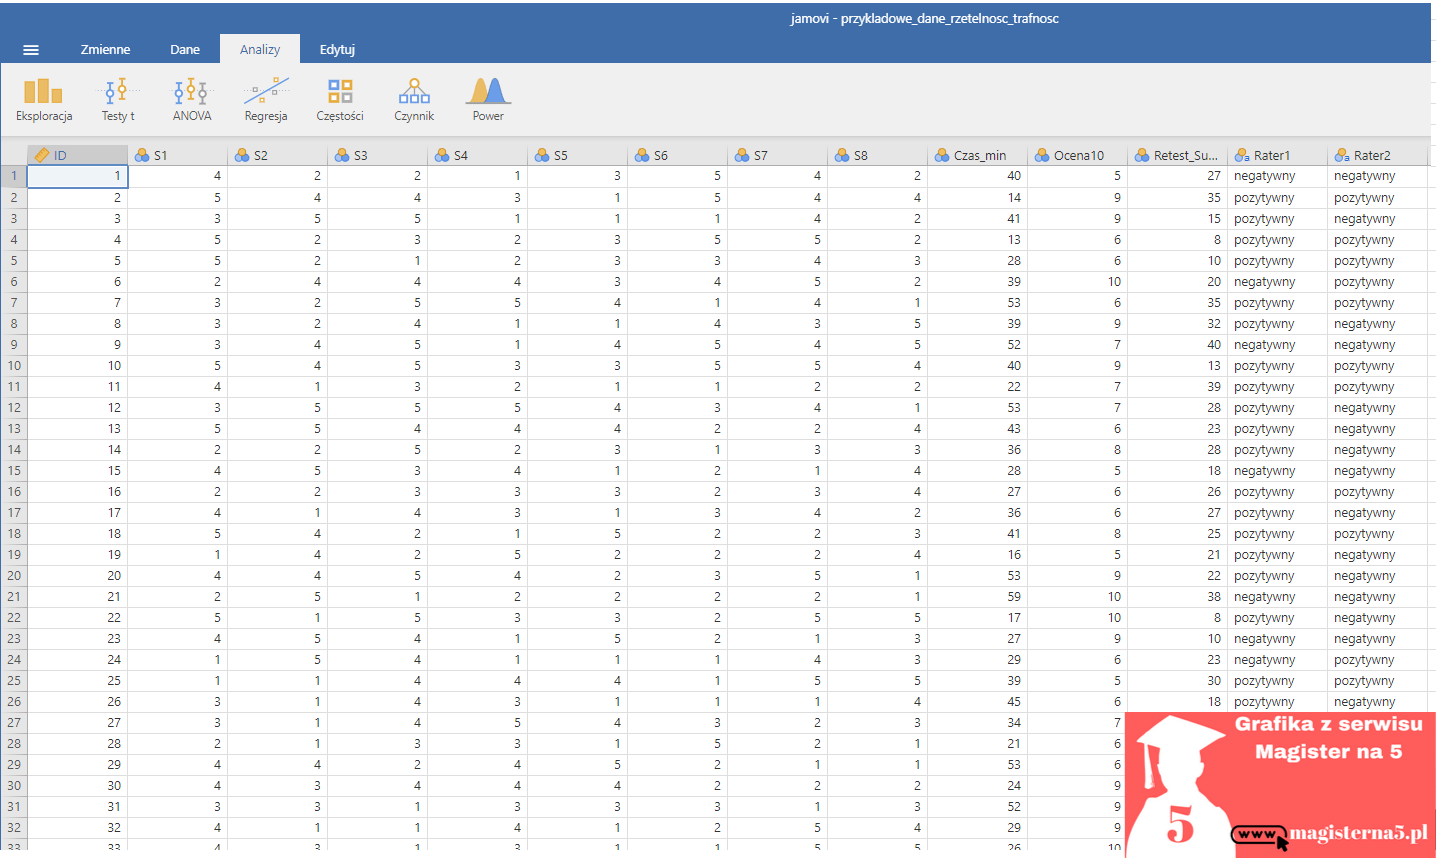Select the Rater1 column header
The height and width of the screenshot is (858, 1436).
click(1278, 155)
